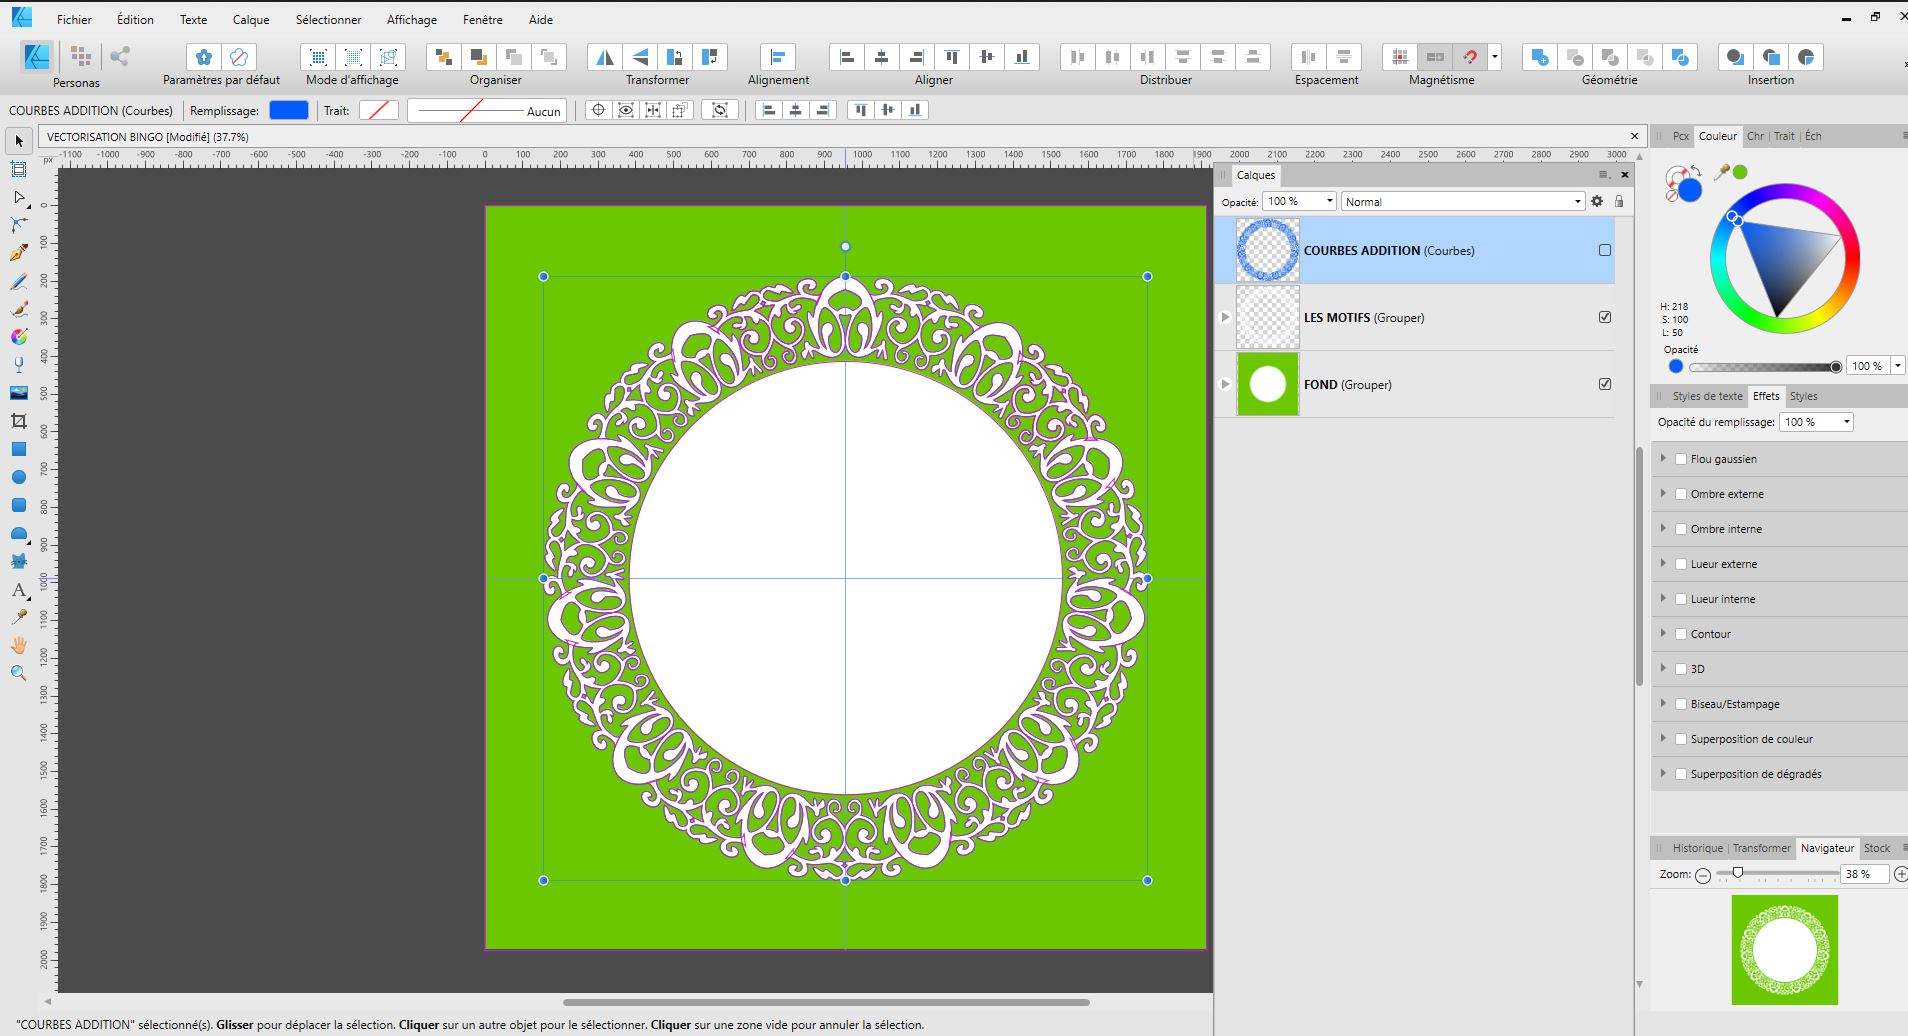The height and width of the screenshot is (1036, 1908).
Task: Select the Zoom magnifier tool
Action: (18, 673)
